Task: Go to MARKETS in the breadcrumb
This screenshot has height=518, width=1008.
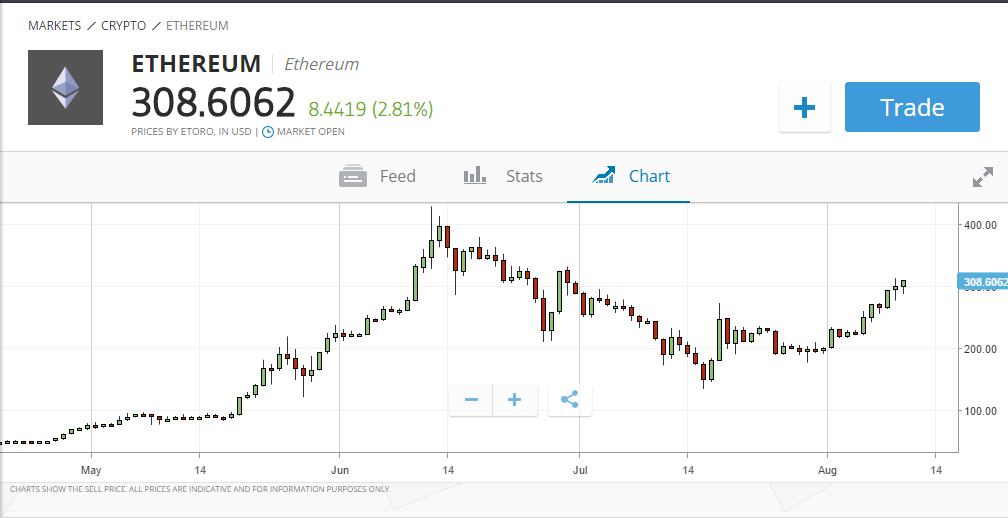Action: click(54, 25)
